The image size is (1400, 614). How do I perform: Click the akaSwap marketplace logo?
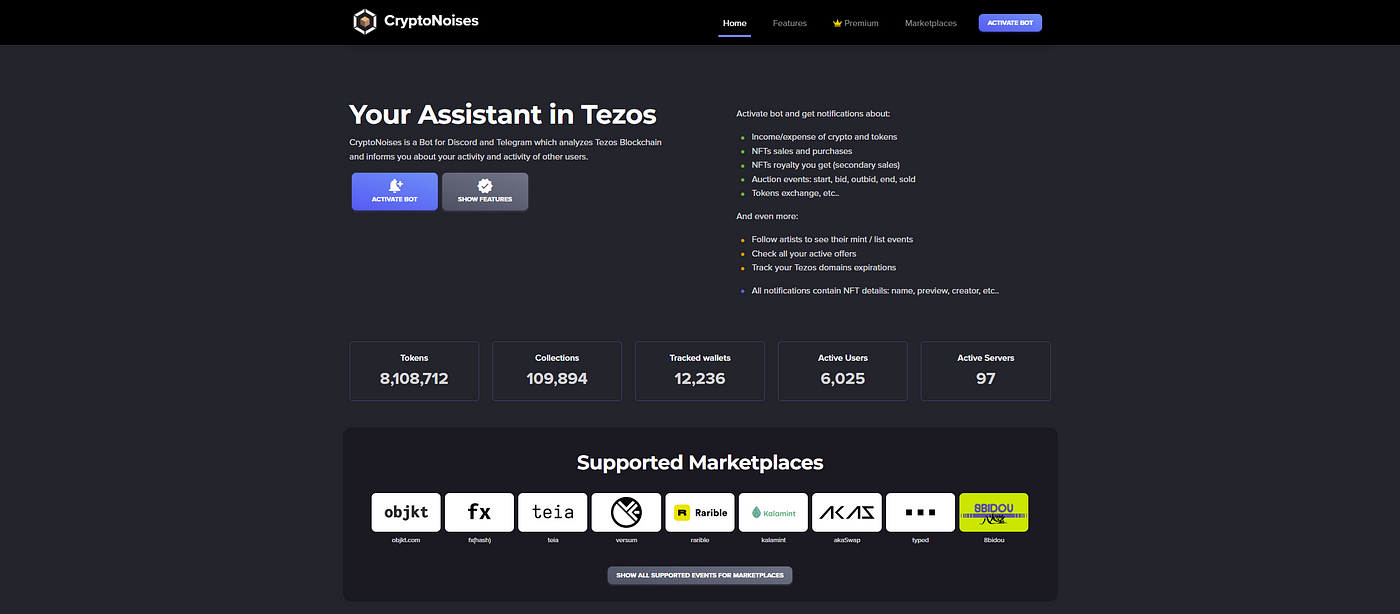pos(847,512)
